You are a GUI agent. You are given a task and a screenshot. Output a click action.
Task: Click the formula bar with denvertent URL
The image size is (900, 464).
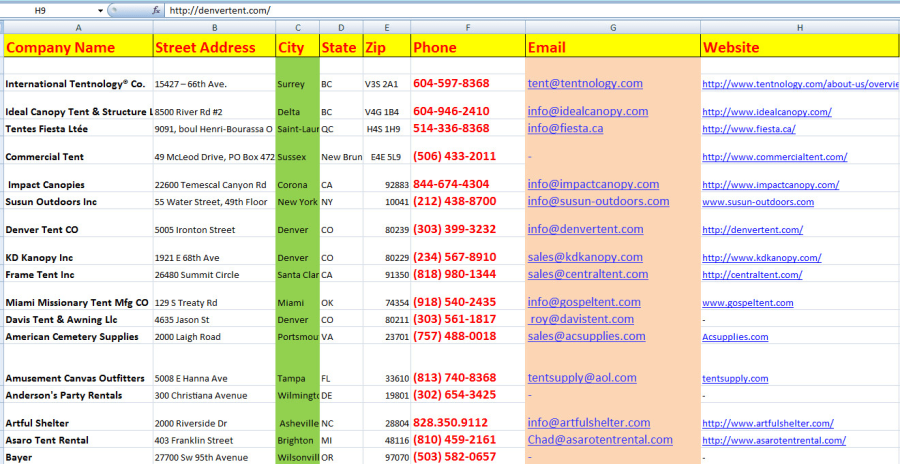coord(532,10)
